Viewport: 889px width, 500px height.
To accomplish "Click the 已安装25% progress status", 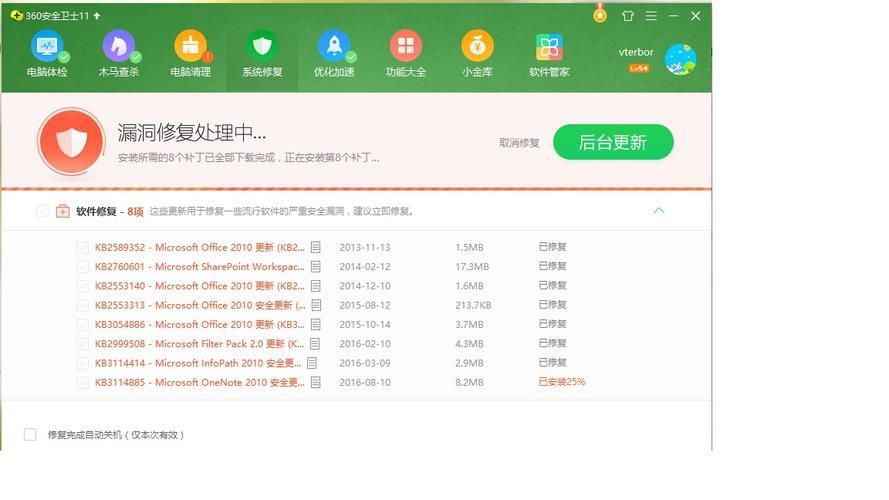I will click(562, 382).
